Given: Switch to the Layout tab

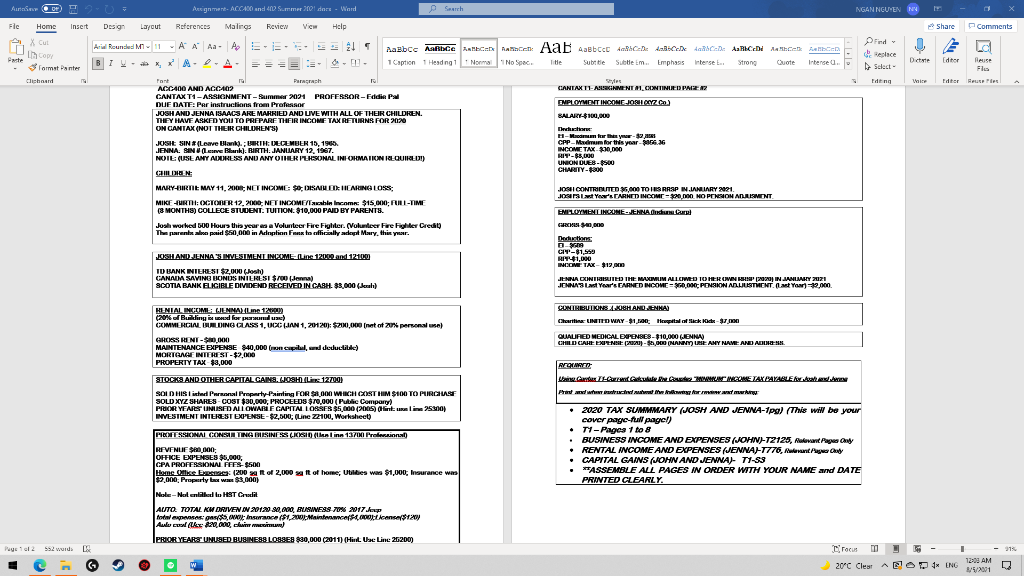Looking at the screenshot, I should (150, 26).
